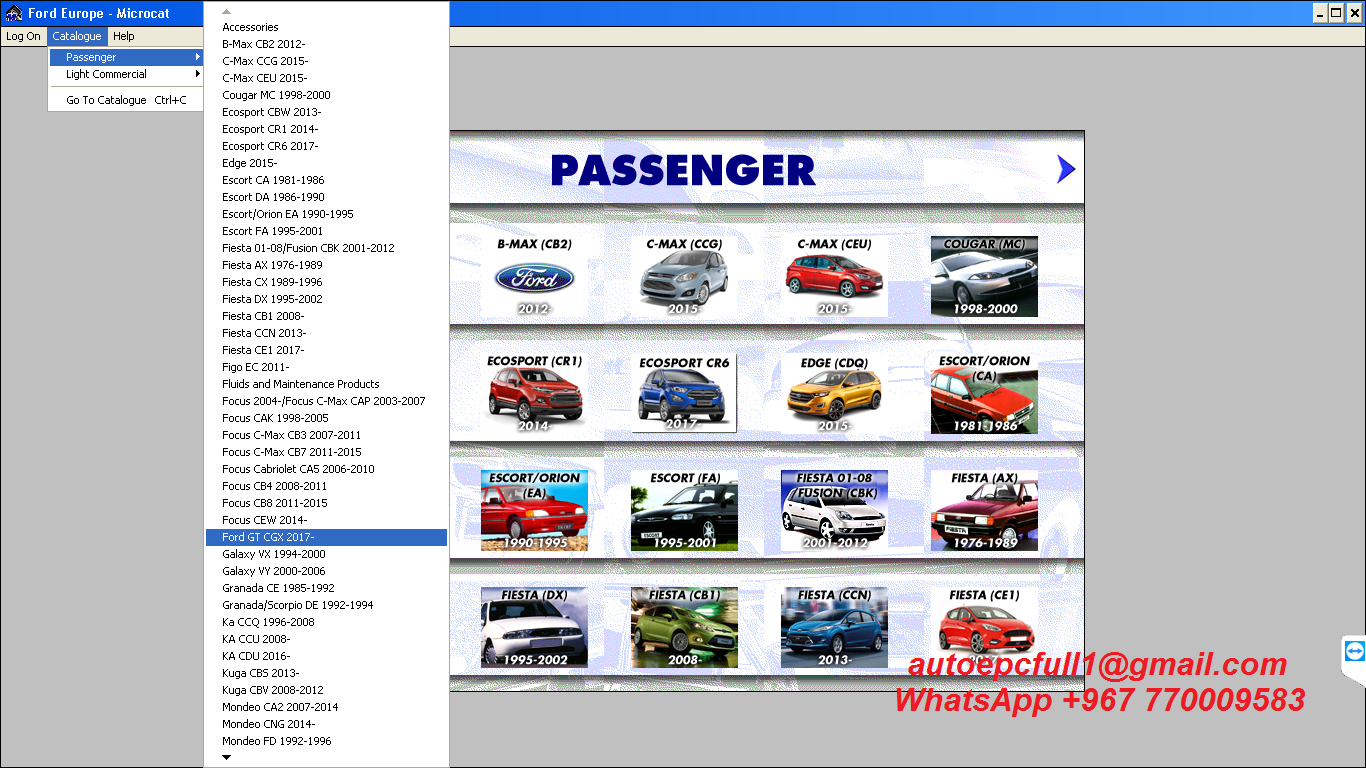The image size is (1366, 768).
Task: Select Fiesta AX 1976-1989 in list
Action: click(x=326, y=265)
